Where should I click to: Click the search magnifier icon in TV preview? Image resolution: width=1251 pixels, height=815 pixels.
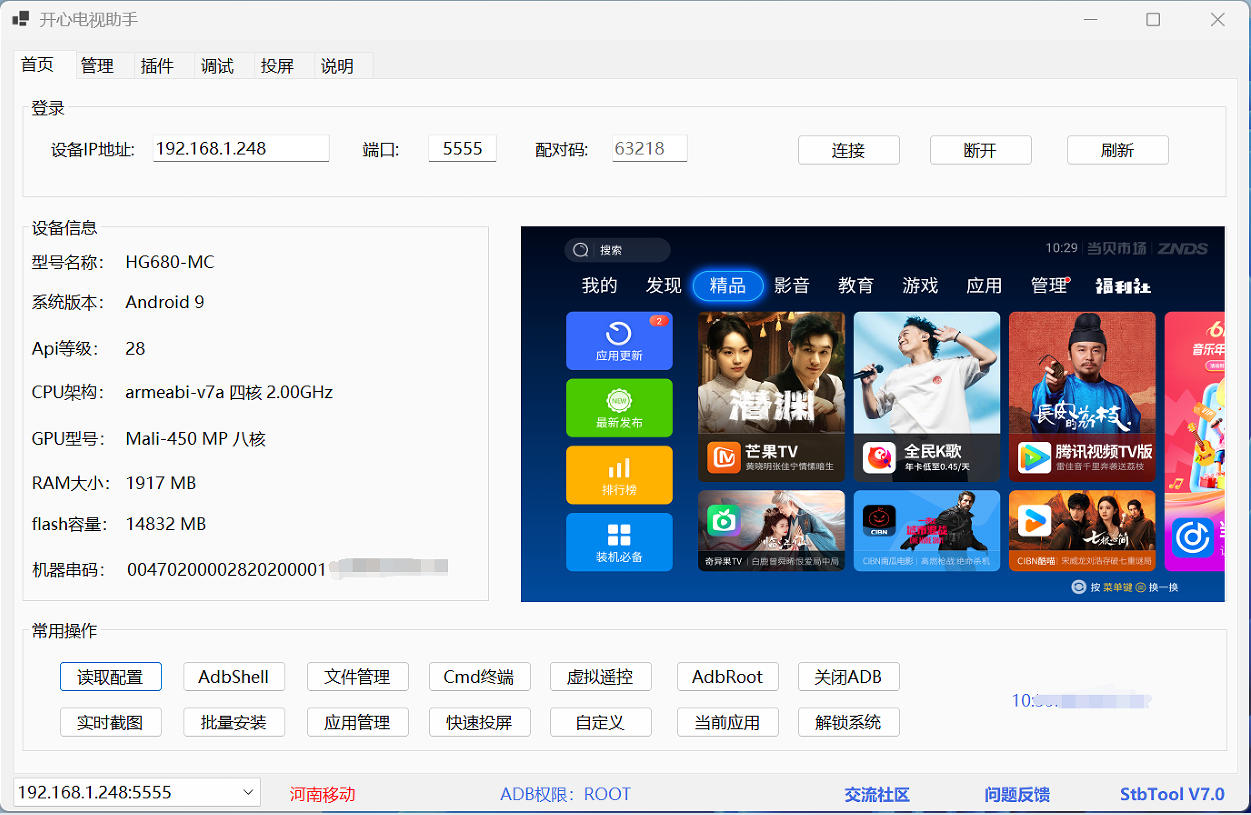[x=582, y=250]
